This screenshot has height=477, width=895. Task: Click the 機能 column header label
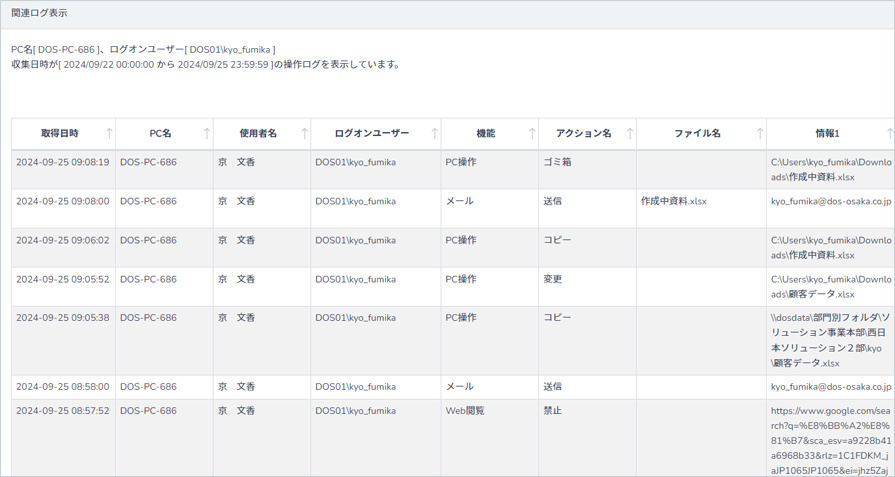(x=486, y=134)
